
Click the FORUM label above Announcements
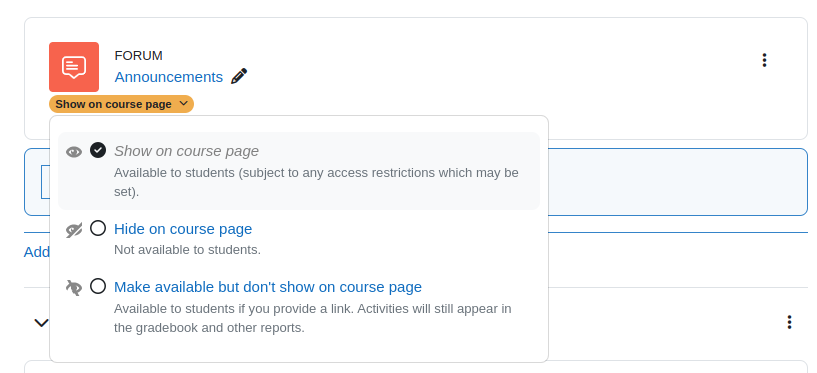(139, 55)
